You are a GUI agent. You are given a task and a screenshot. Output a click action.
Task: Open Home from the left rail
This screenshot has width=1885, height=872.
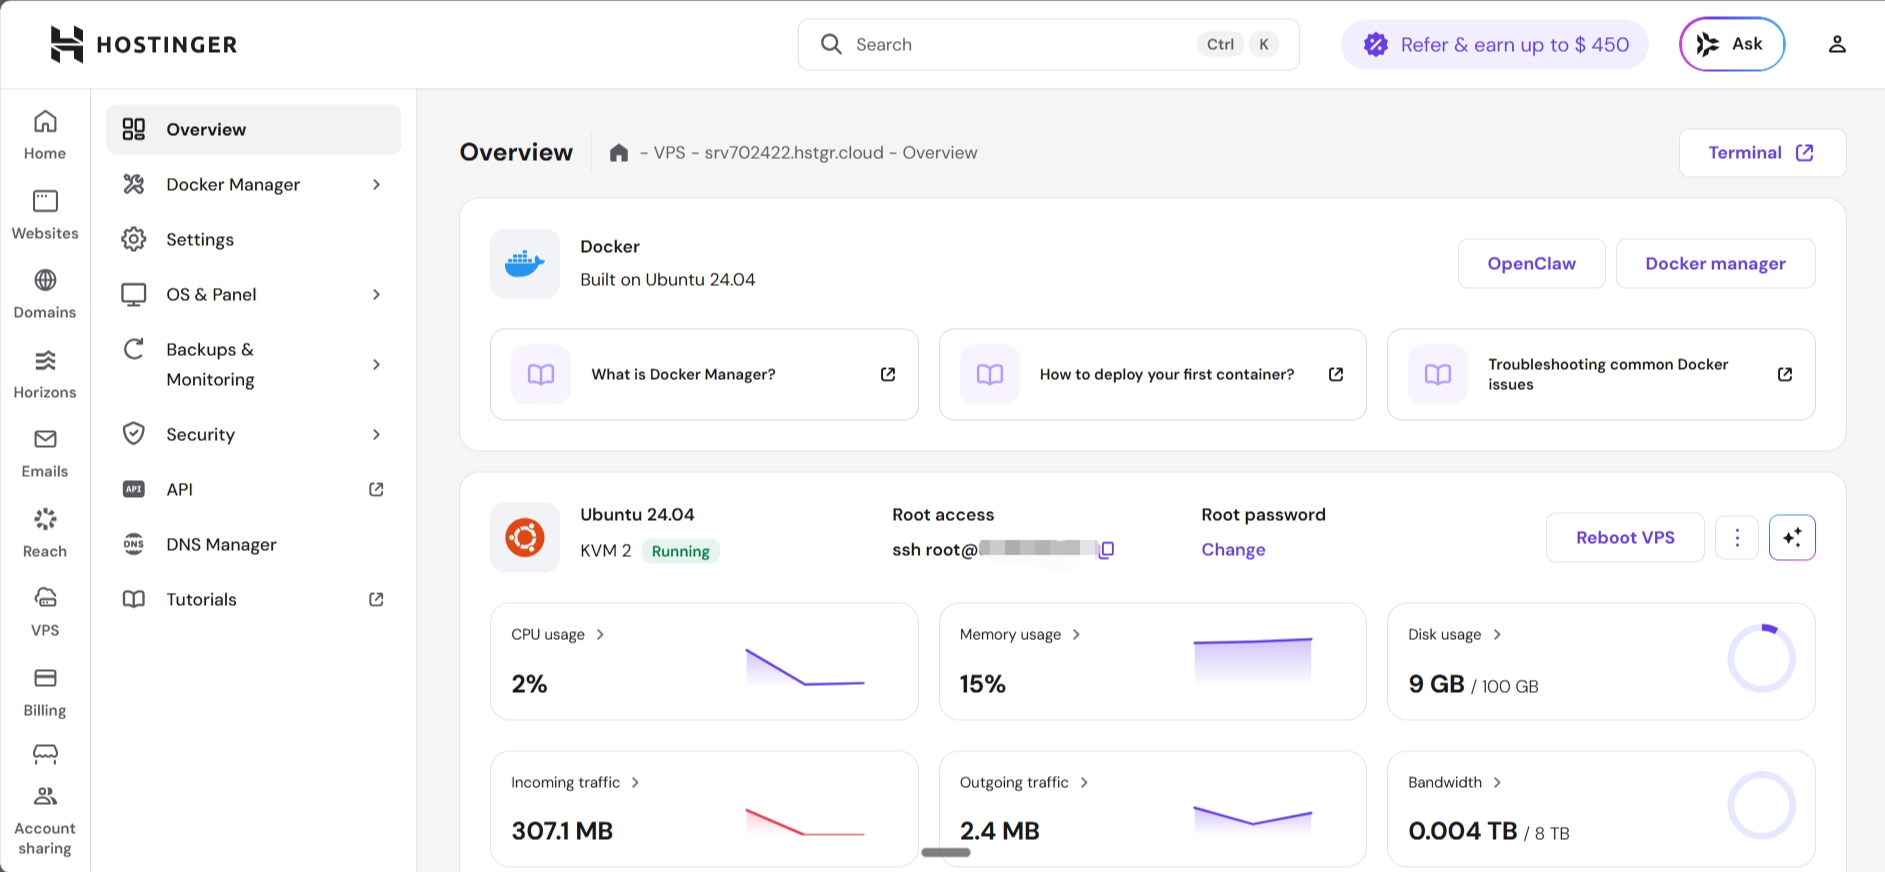(x=45, y=135)
